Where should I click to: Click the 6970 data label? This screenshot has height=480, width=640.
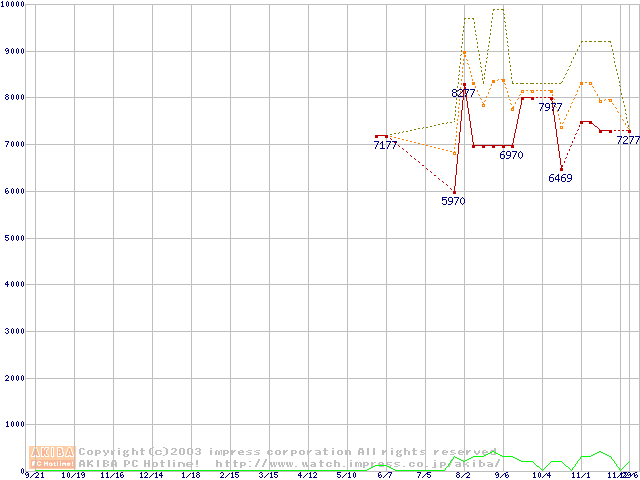511,156
